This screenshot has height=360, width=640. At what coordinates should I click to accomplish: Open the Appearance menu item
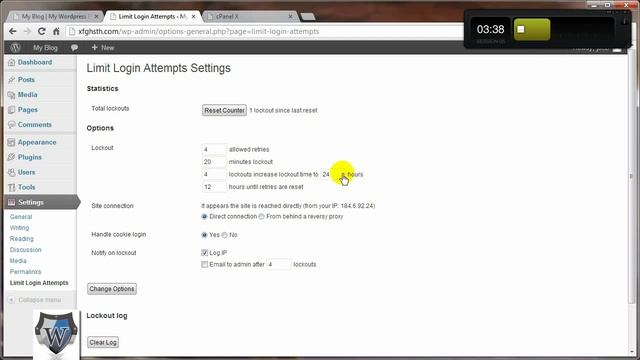[37, 142]
